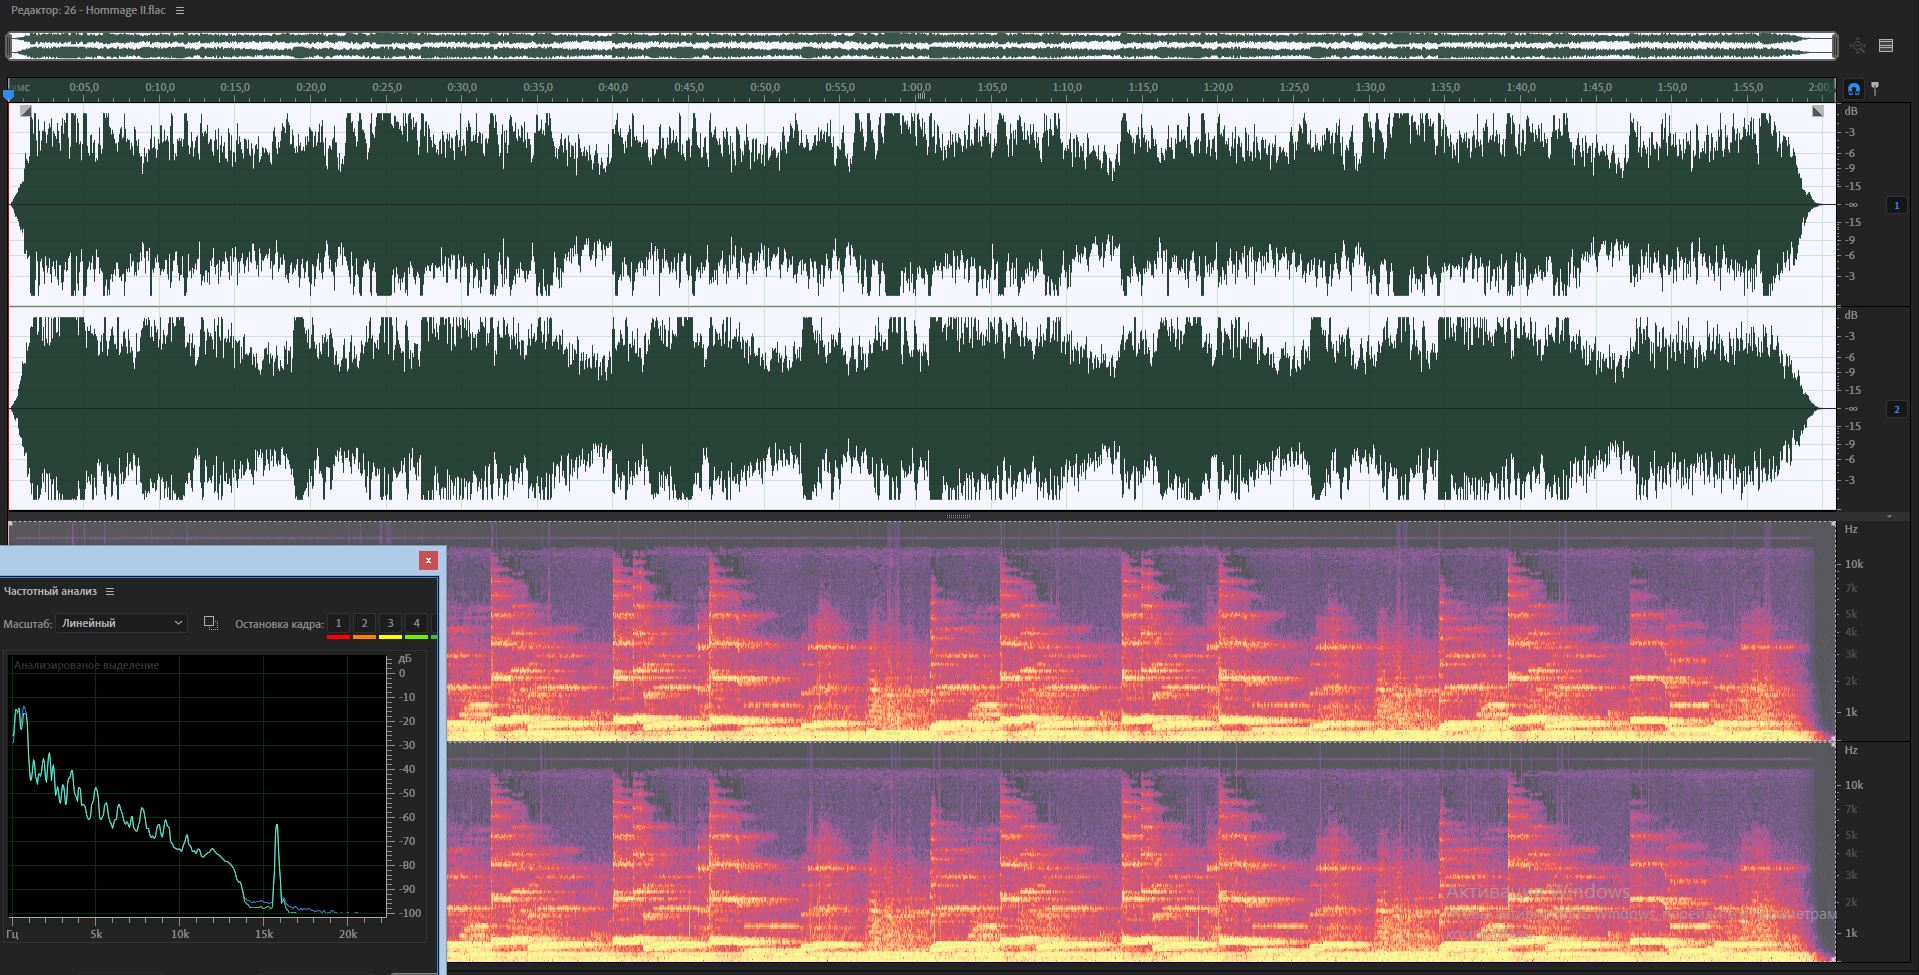This screenshot has height=975, width=1919.
Task: Click the 7k label on channel 1 spectral scale
Action: (1851, 589)
